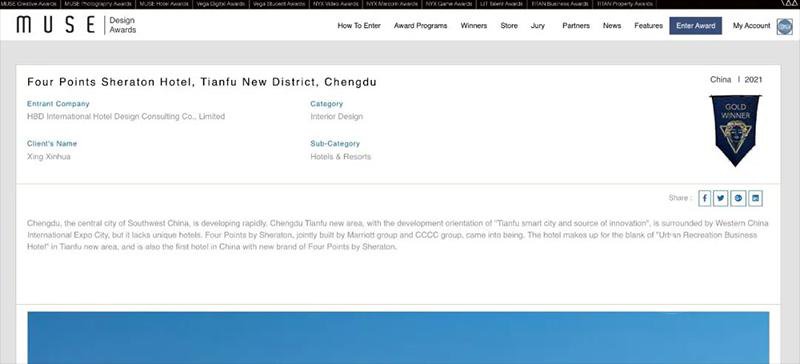800x364 pixels.
Task: Click the logo at top-right corner bar
Action: coord(789,4)
